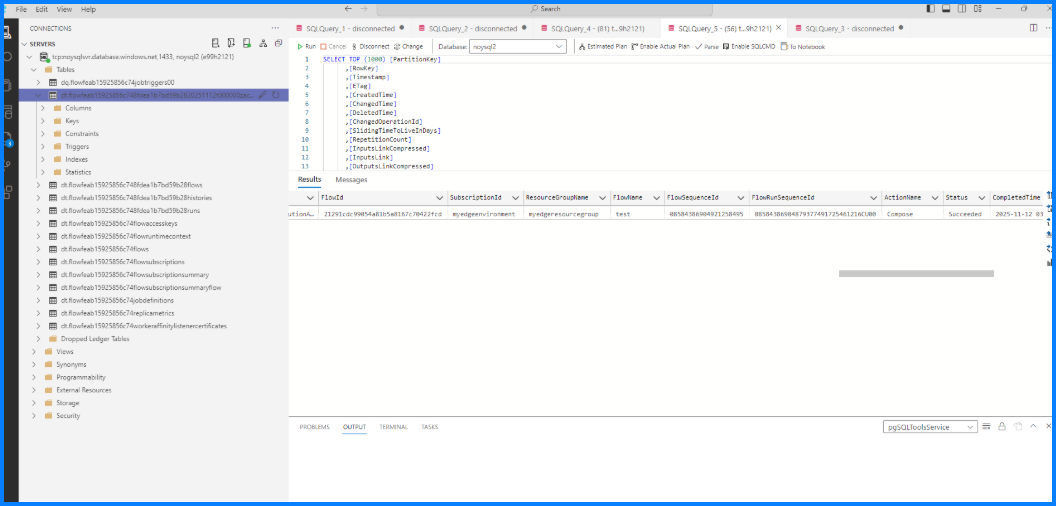Open the Source Control icon in activity bar
The image size is (1056, 506).
(x=8, y=165)
